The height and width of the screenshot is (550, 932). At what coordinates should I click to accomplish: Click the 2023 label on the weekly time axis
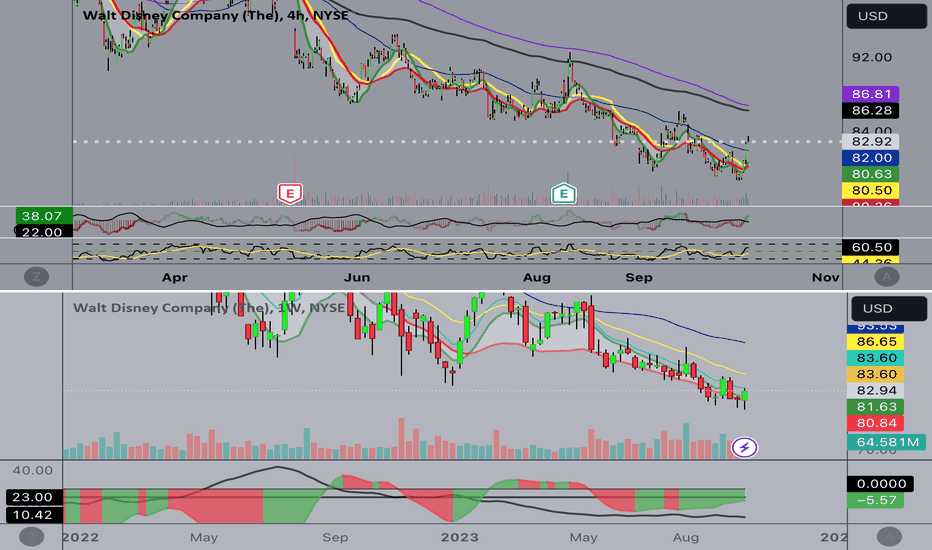(459, 538)
